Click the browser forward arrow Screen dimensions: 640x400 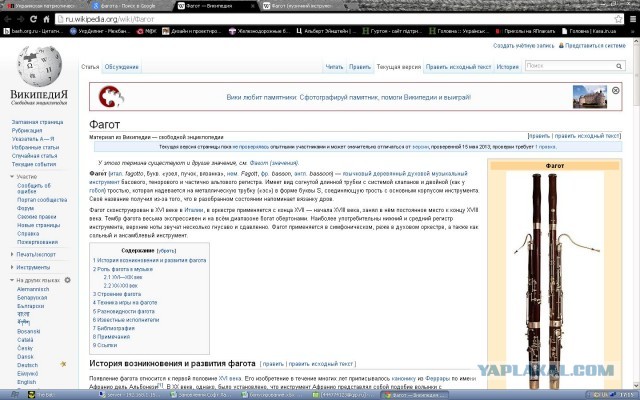click(20, 19)
